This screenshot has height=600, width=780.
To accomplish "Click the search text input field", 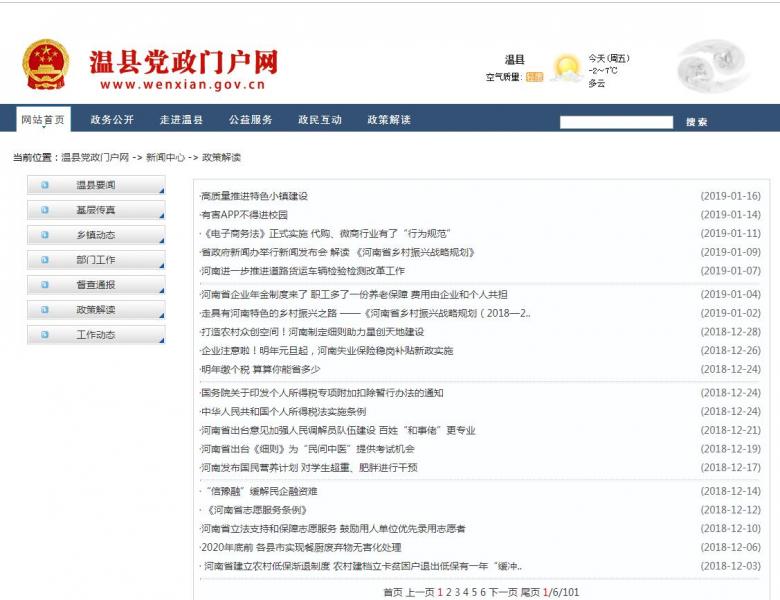I will (x=616, y=122).
